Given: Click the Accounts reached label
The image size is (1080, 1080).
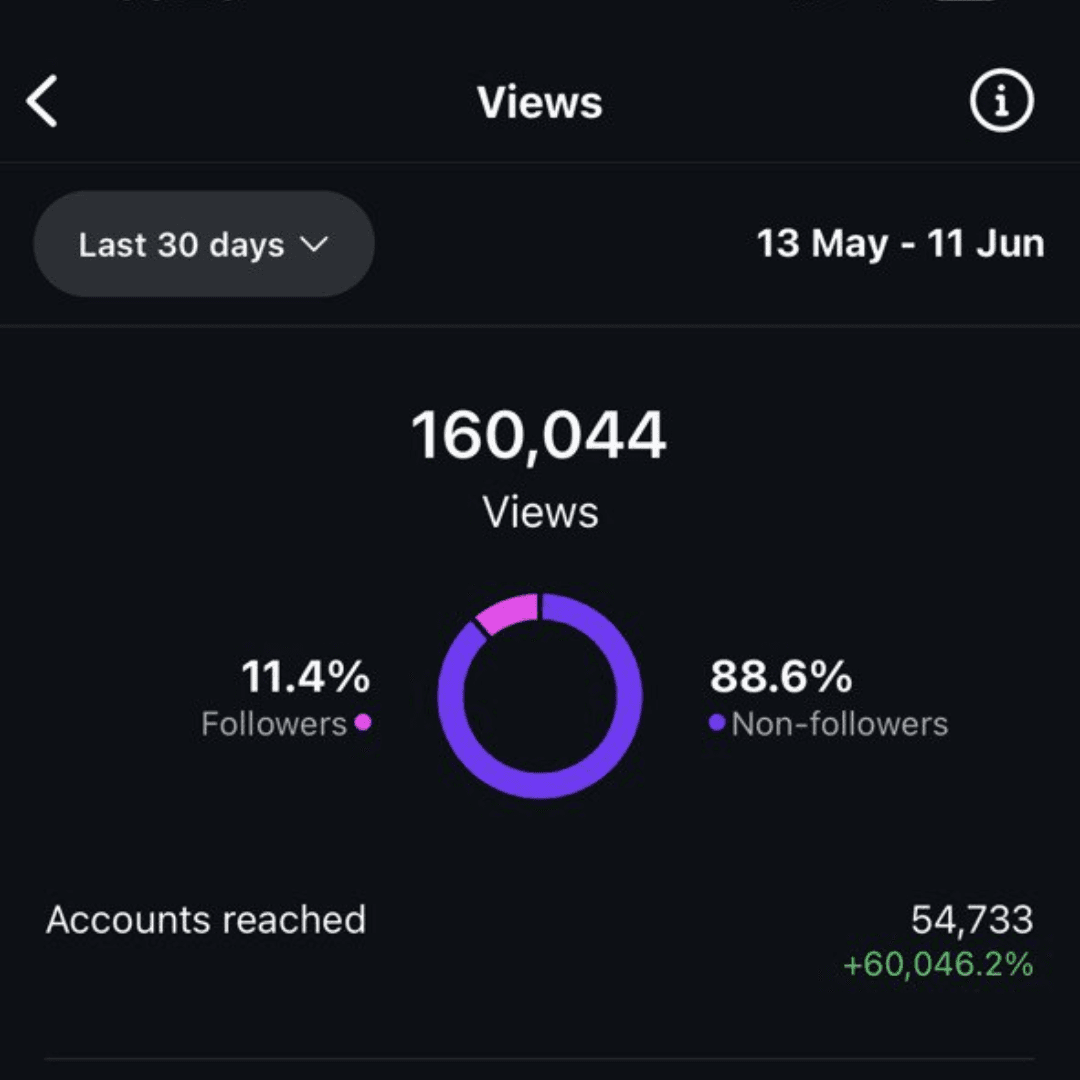Looking at the screenshot, I should point(206,920).
